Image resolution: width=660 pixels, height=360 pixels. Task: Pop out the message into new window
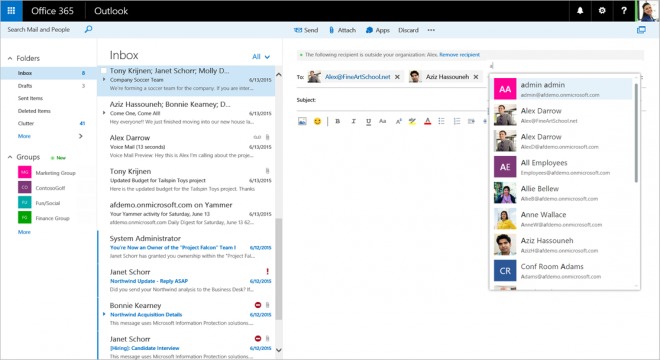(641, 30)
